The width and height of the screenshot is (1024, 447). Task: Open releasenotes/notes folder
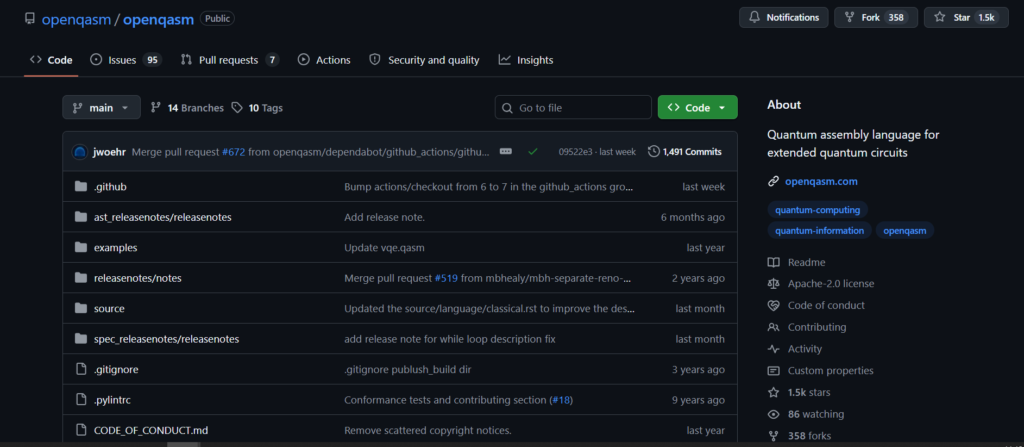(138, 278)
